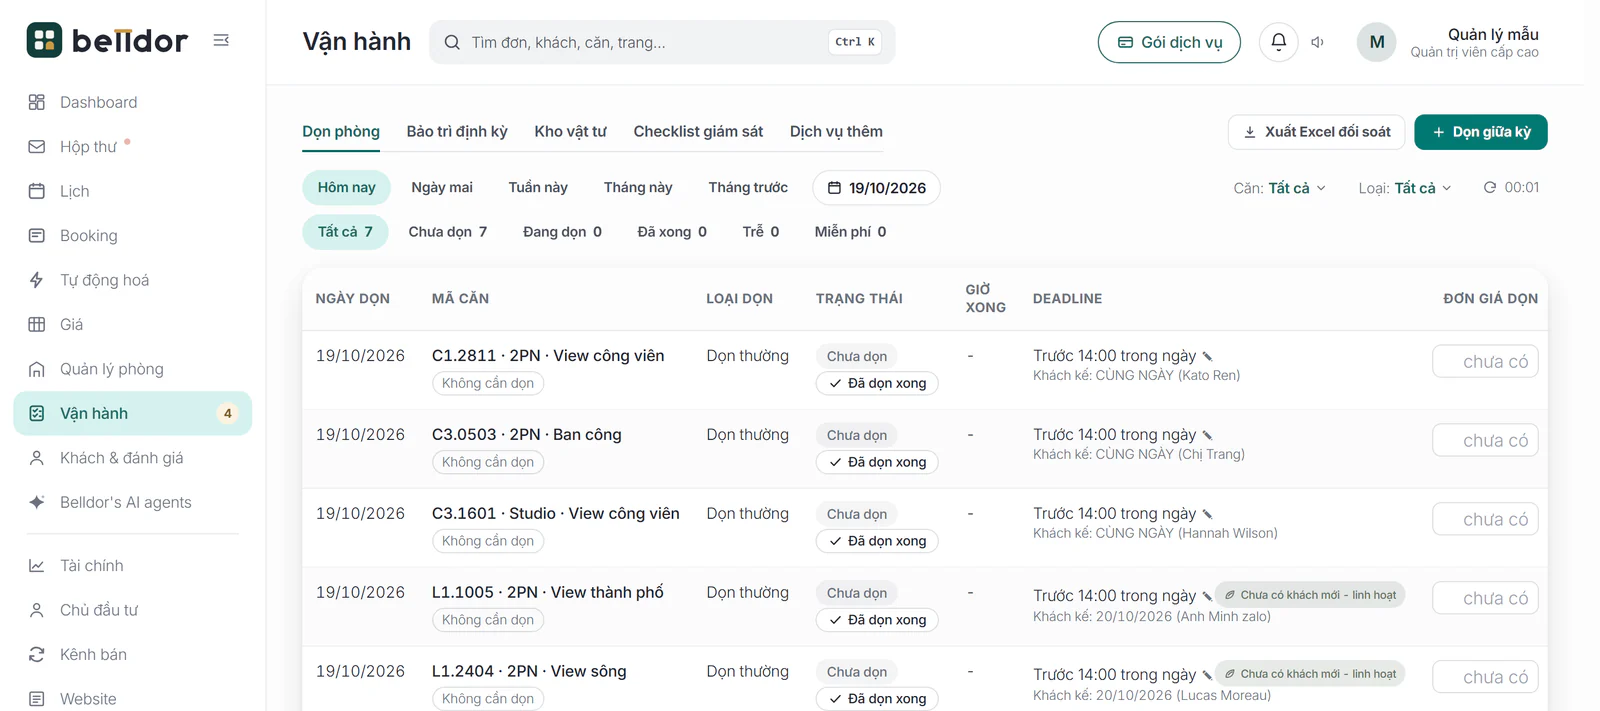Click the Belldor logo
Screen dimensions: 1600x711
107,40
